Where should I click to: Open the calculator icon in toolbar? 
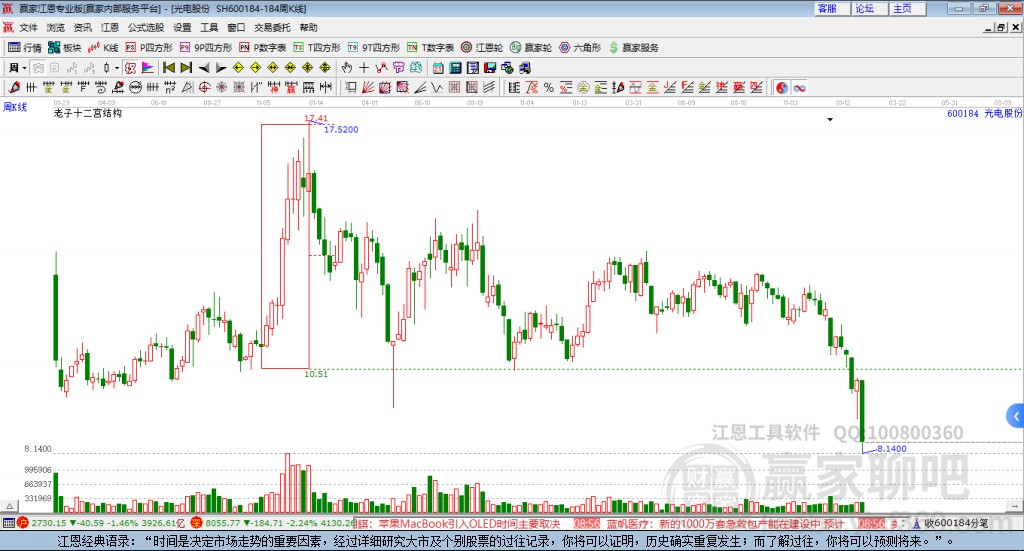(455, 68)
